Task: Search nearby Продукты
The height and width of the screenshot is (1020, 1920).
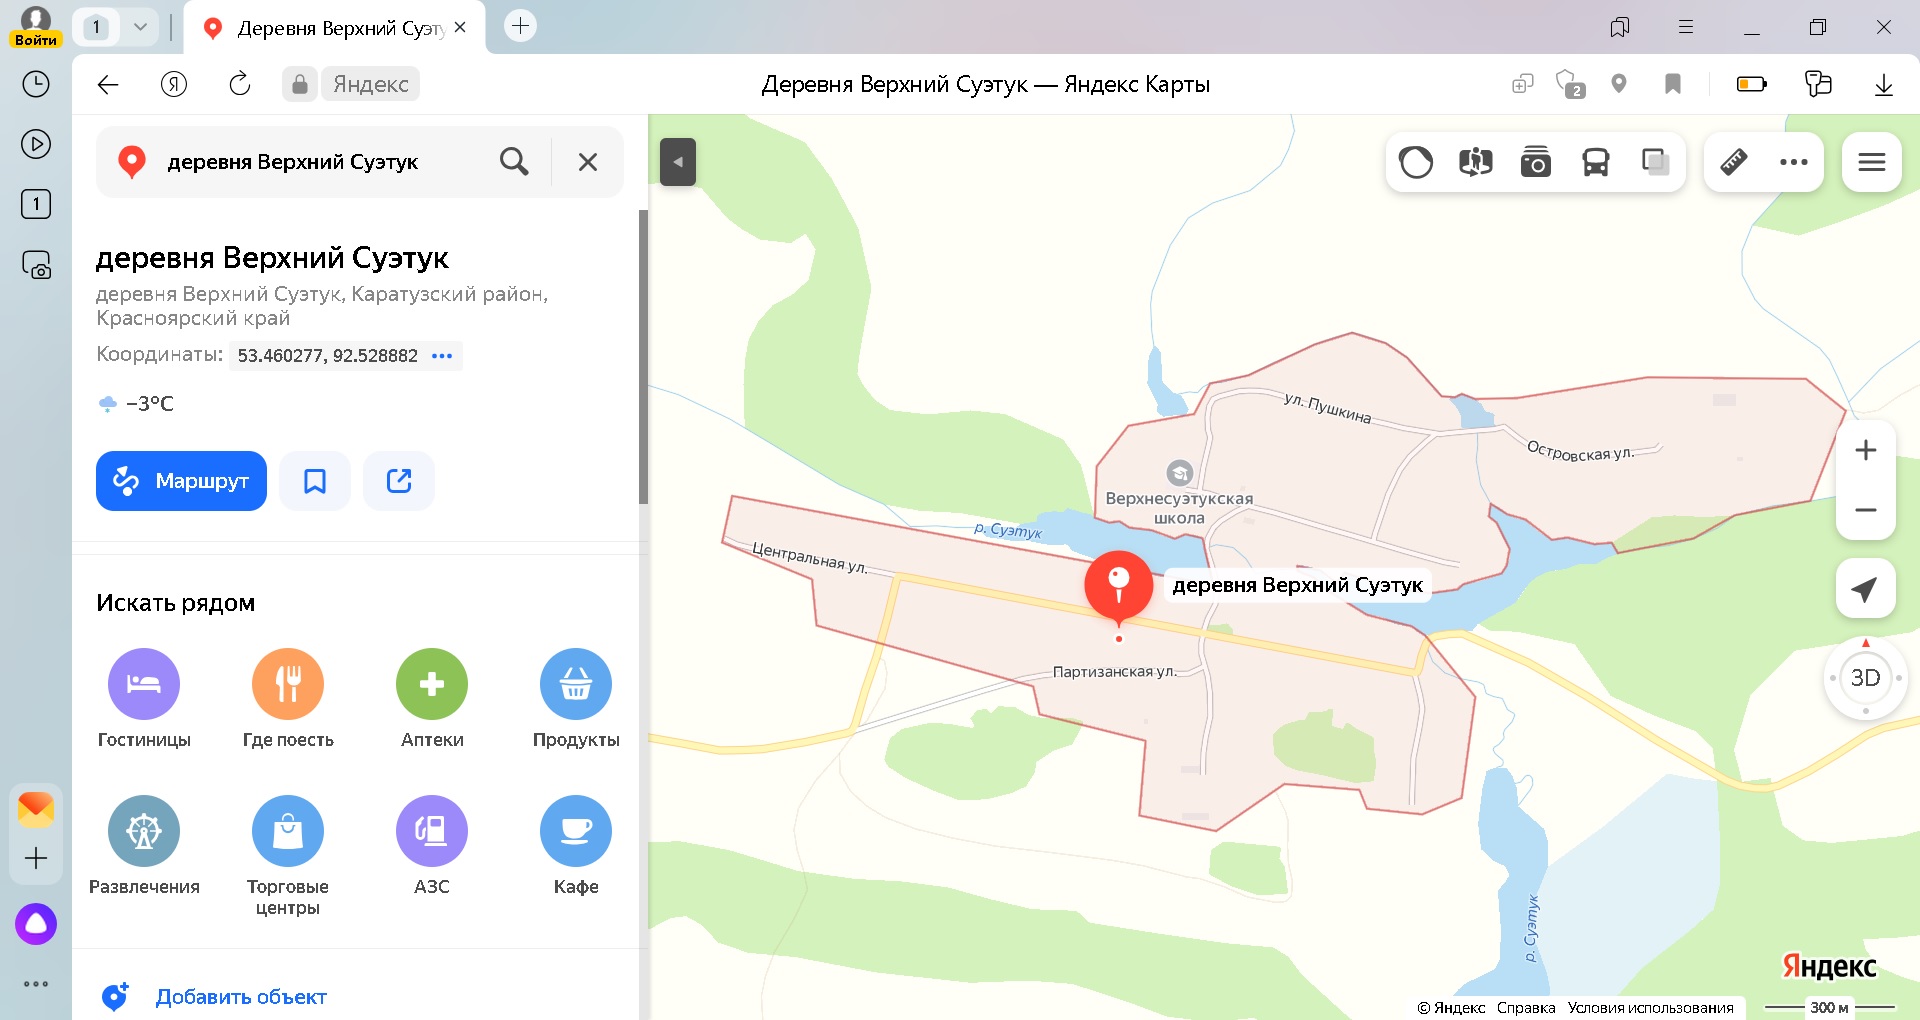Action: tap(576, 699)
